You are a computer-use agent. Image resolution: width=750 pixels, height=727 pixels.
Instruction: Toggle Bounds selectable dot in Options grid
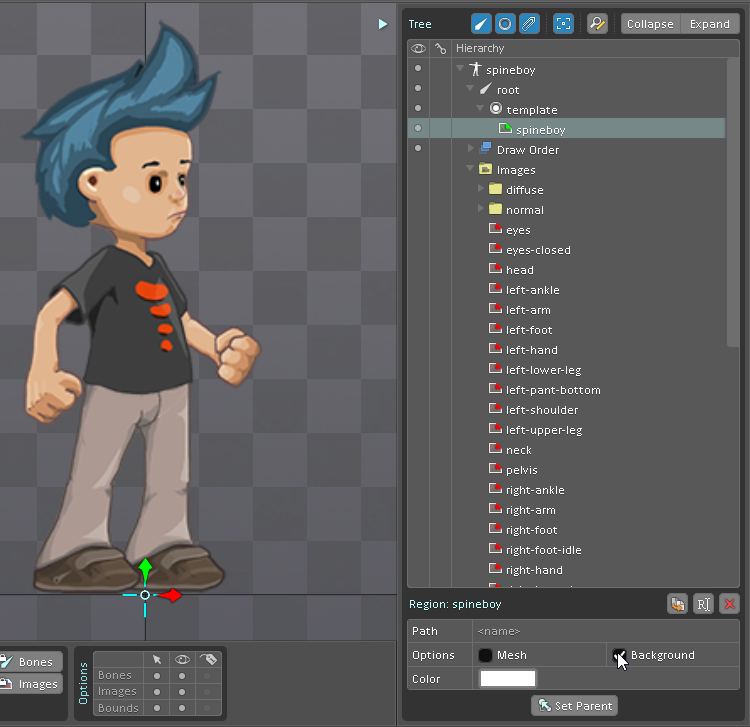(157, 708)
